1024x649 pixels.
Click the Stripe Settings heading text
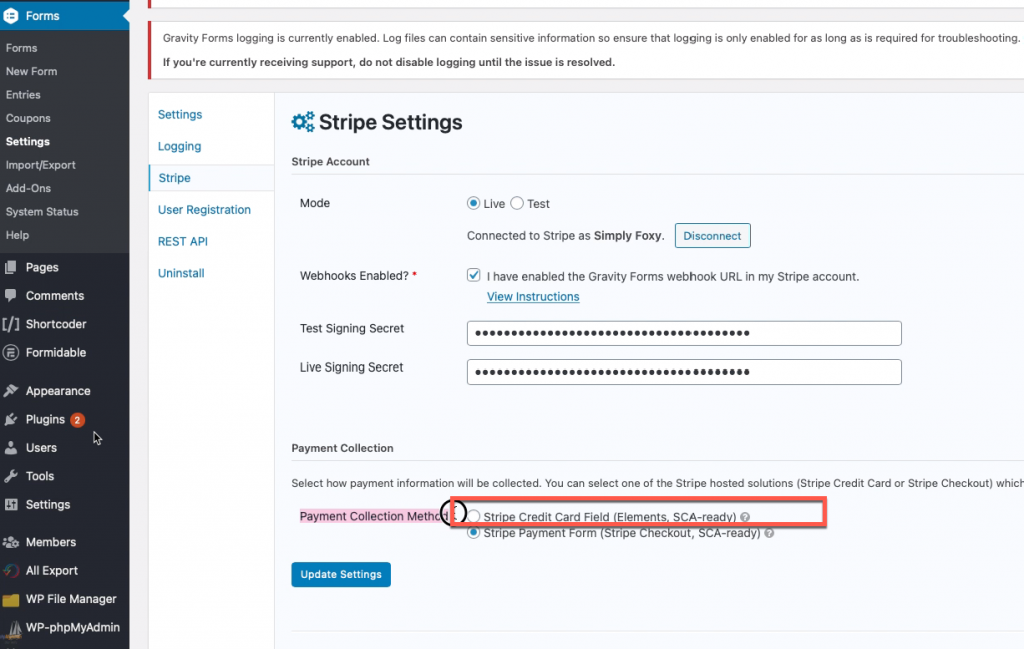391,122
